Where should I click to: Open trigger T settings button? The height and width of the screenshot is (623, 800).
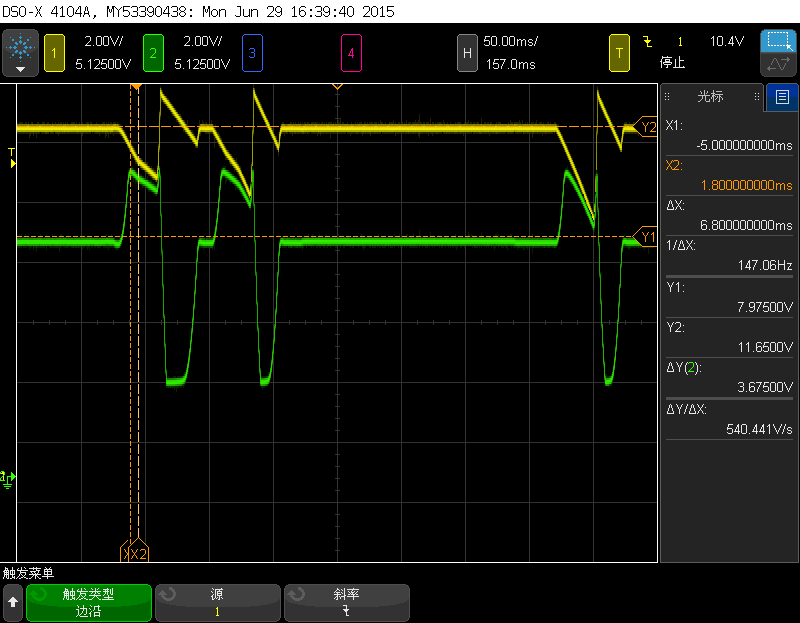[x=619, y=53]
